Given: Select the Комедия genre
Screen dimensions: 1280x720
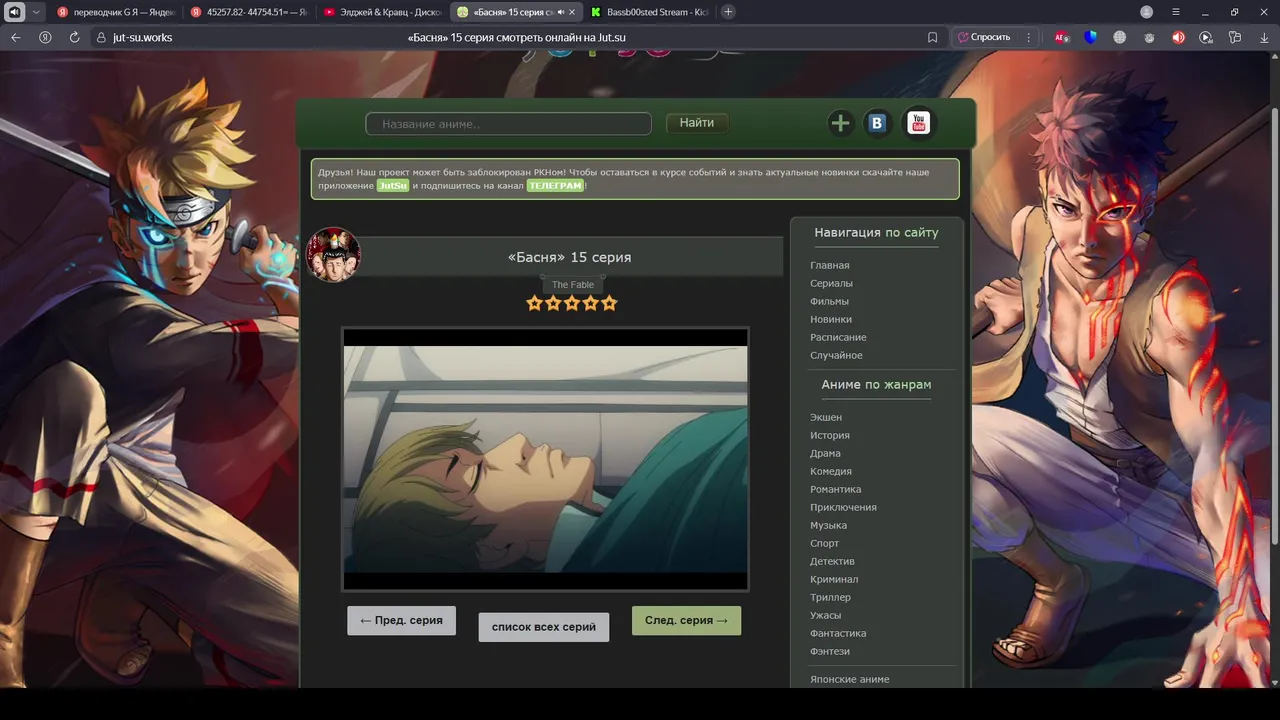Looking at the screenshot, I should click(x=831, y=471).
